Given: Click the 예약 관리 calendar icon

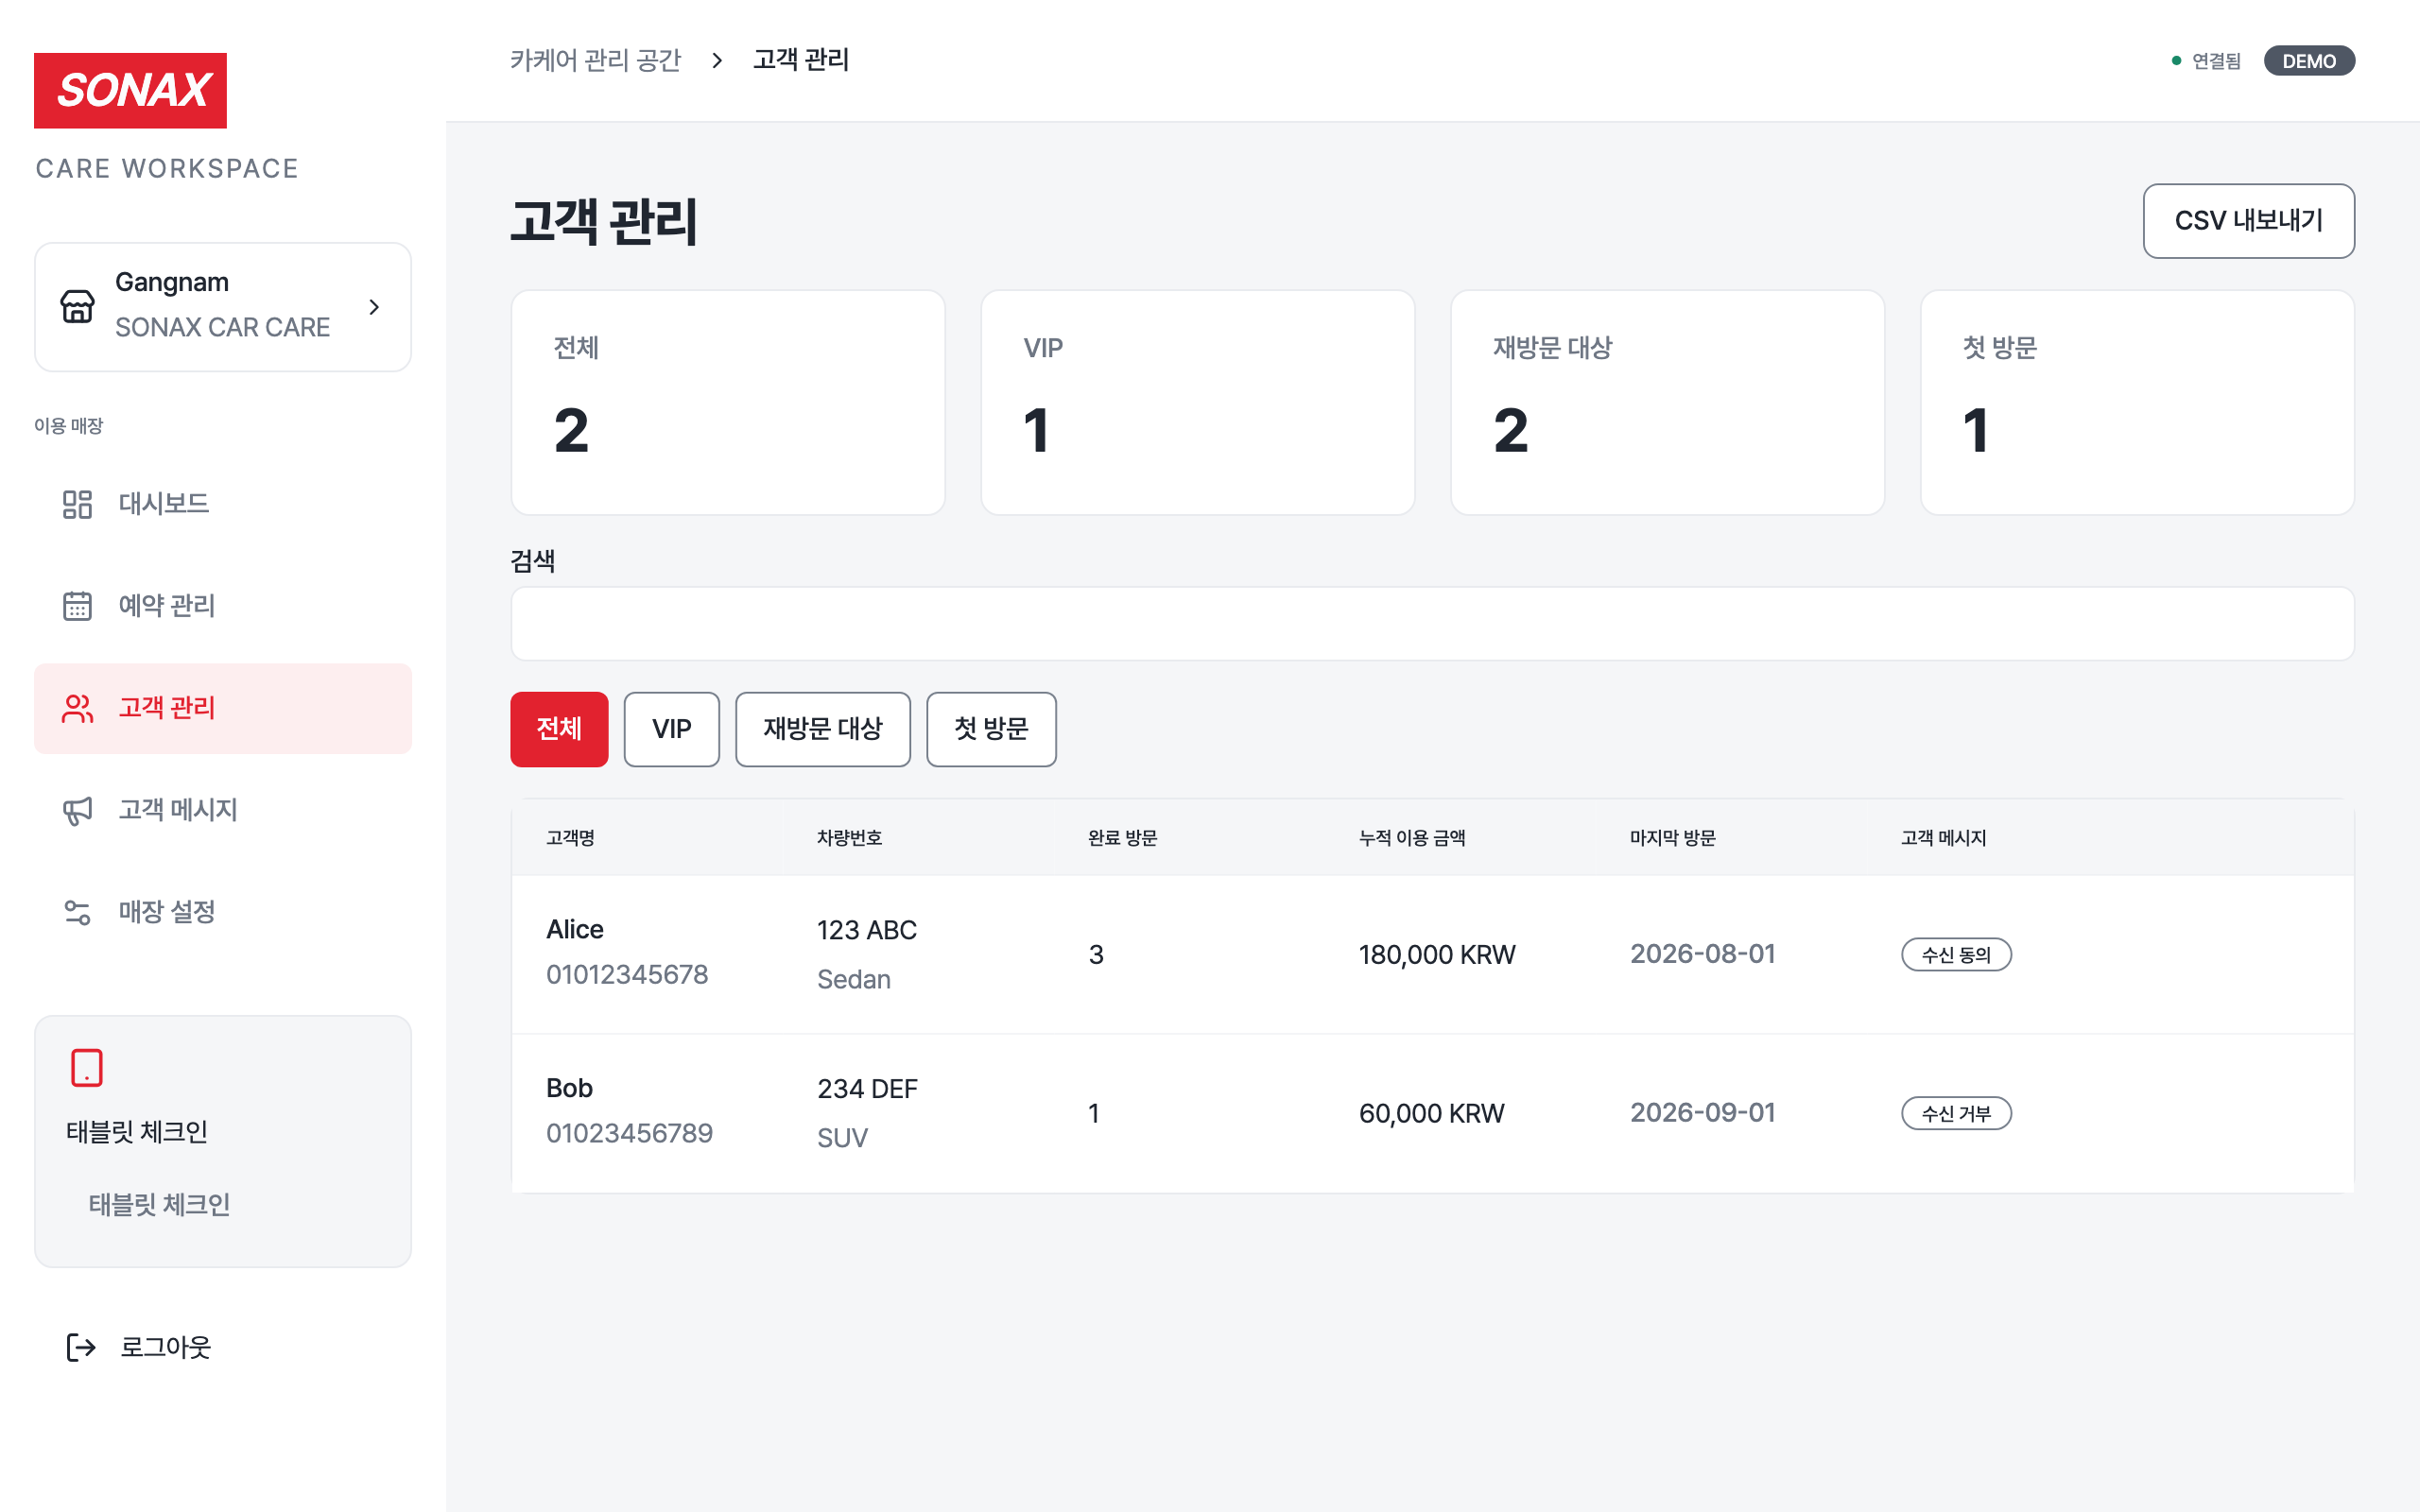Looking at the screenshot, I should pos(77,606).
